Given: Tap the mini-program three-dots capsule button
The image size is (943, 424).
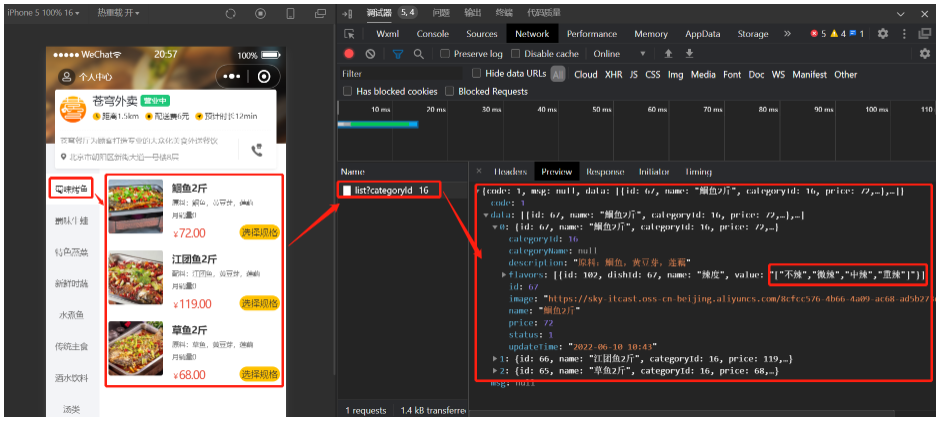Looking at the screenshot, I should point(232,76).
